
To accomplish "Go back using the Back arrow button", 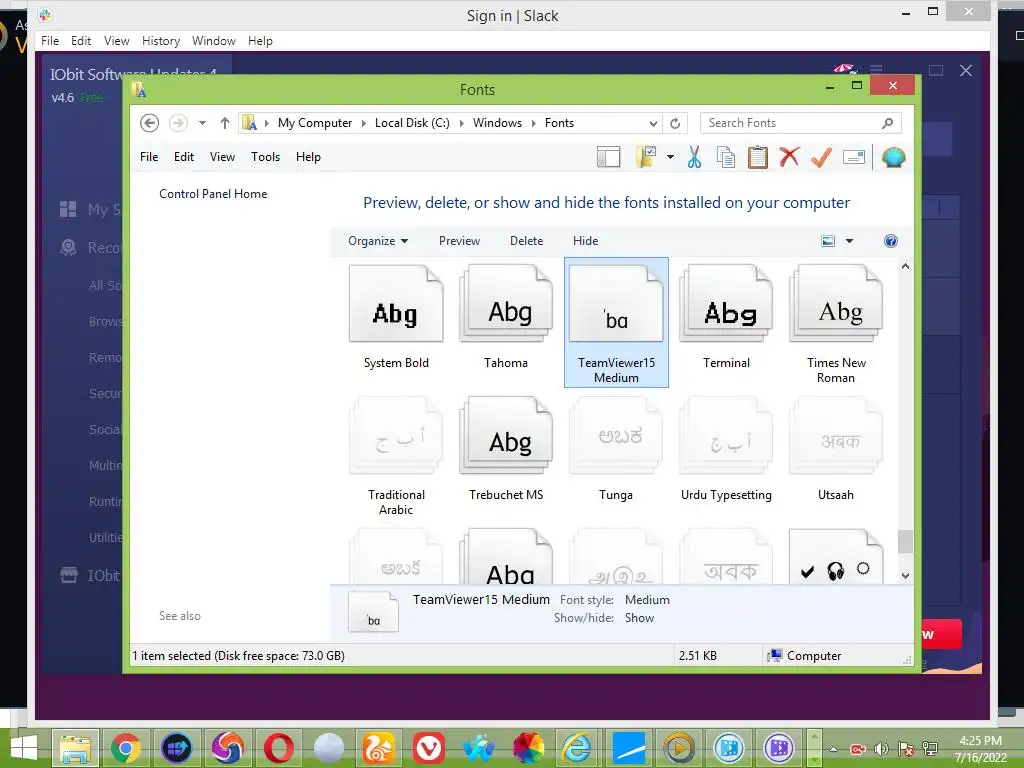I will [150, 123].
